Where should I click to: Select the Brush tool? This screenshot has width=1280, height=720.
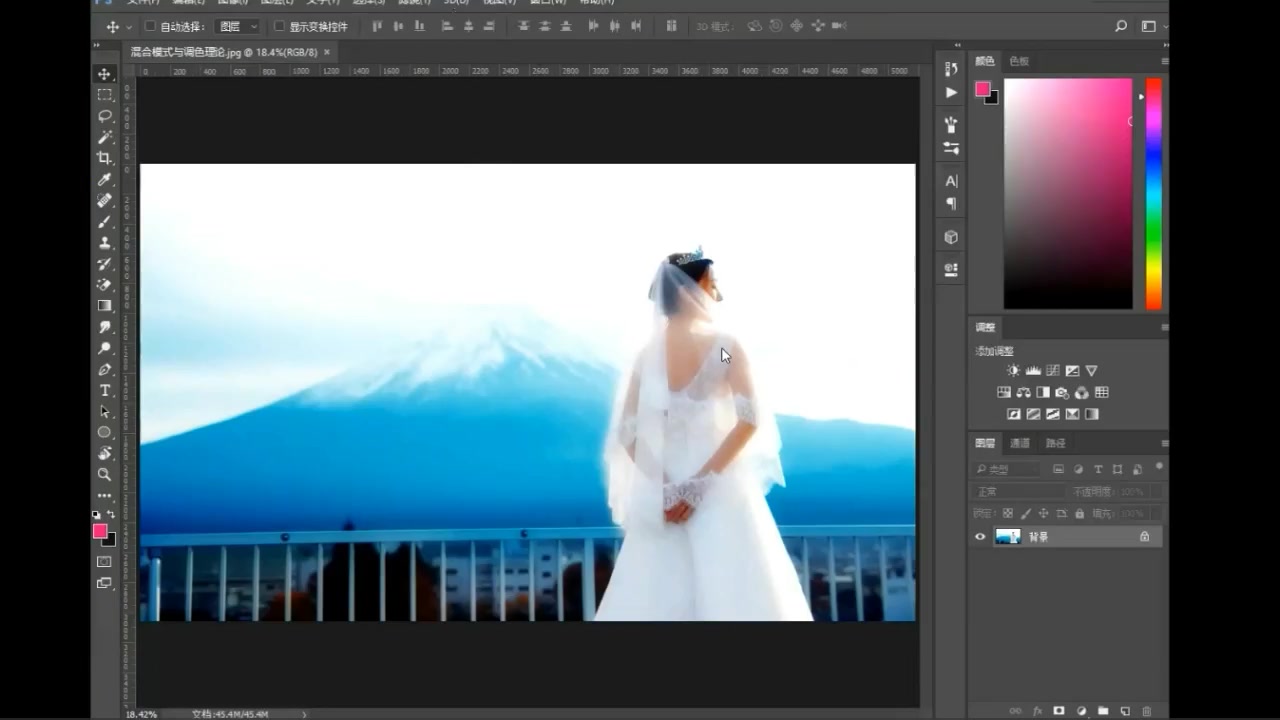(x=104, y=221)
